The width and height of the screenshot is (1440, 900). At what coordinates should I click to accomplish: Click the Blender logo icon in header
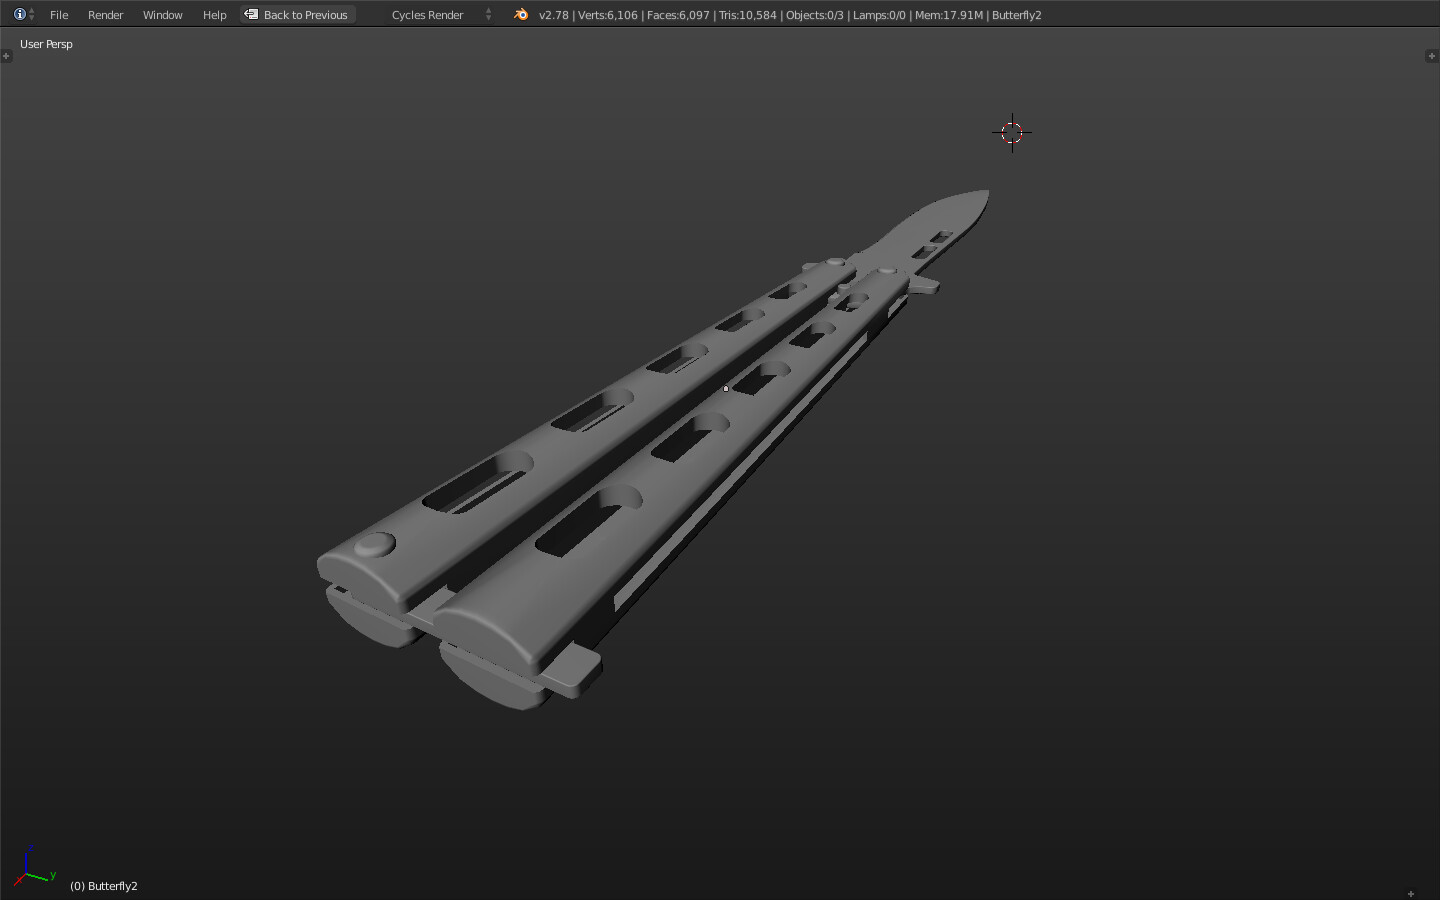tap(520, 14)
